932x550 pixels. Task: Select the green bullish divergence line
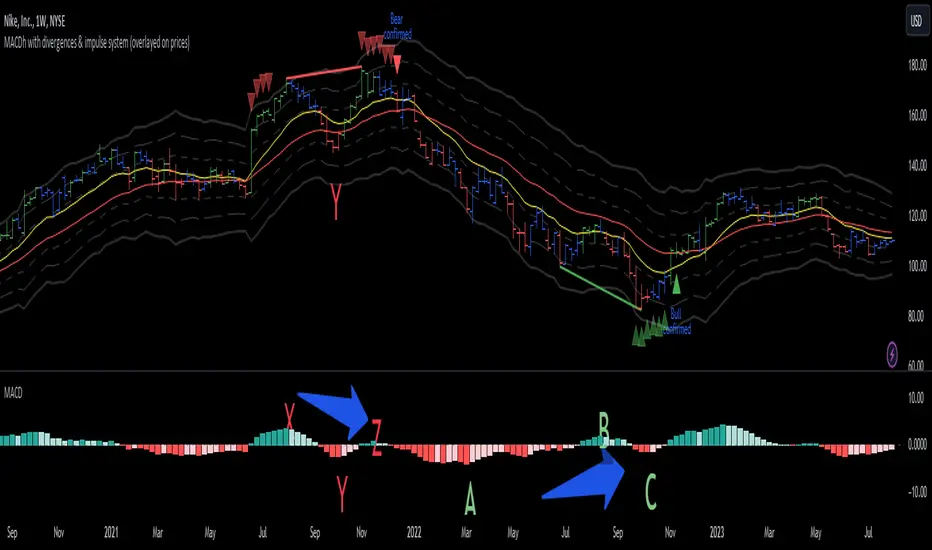pyautogui.click(x=600, y=288)
